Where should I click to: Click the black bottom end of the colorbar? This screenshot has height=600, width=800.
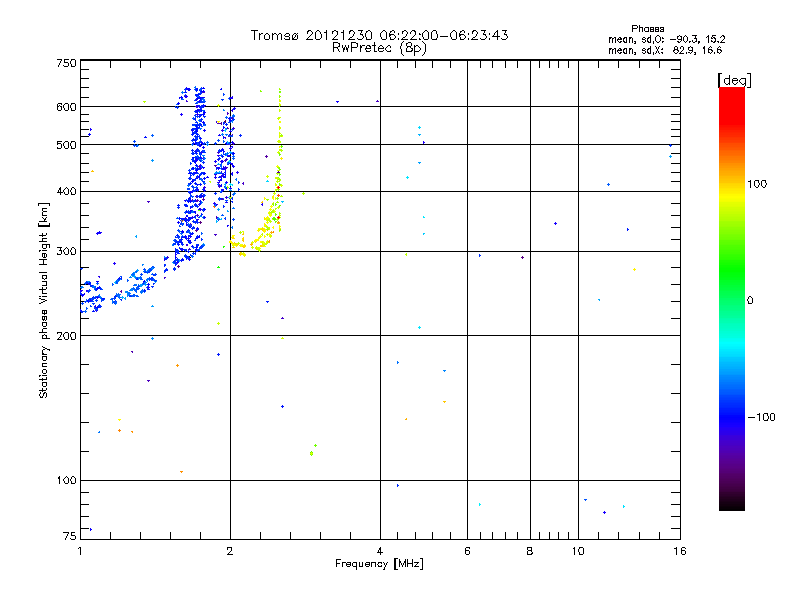coord(732,503)
